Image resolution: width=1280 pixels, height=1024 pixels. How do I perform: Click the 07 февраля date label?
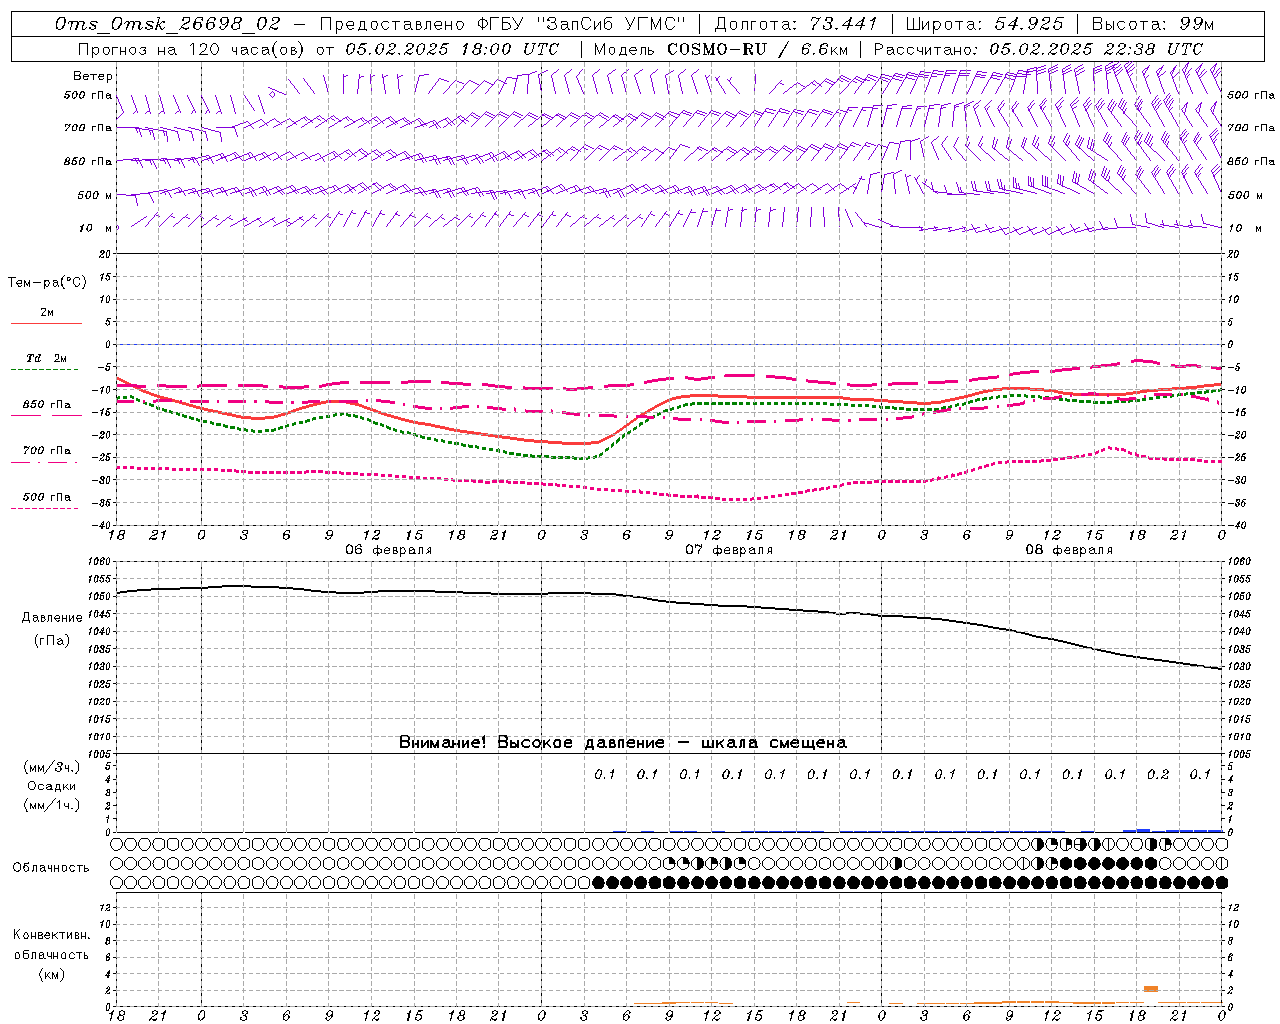(x=729, y=550)
